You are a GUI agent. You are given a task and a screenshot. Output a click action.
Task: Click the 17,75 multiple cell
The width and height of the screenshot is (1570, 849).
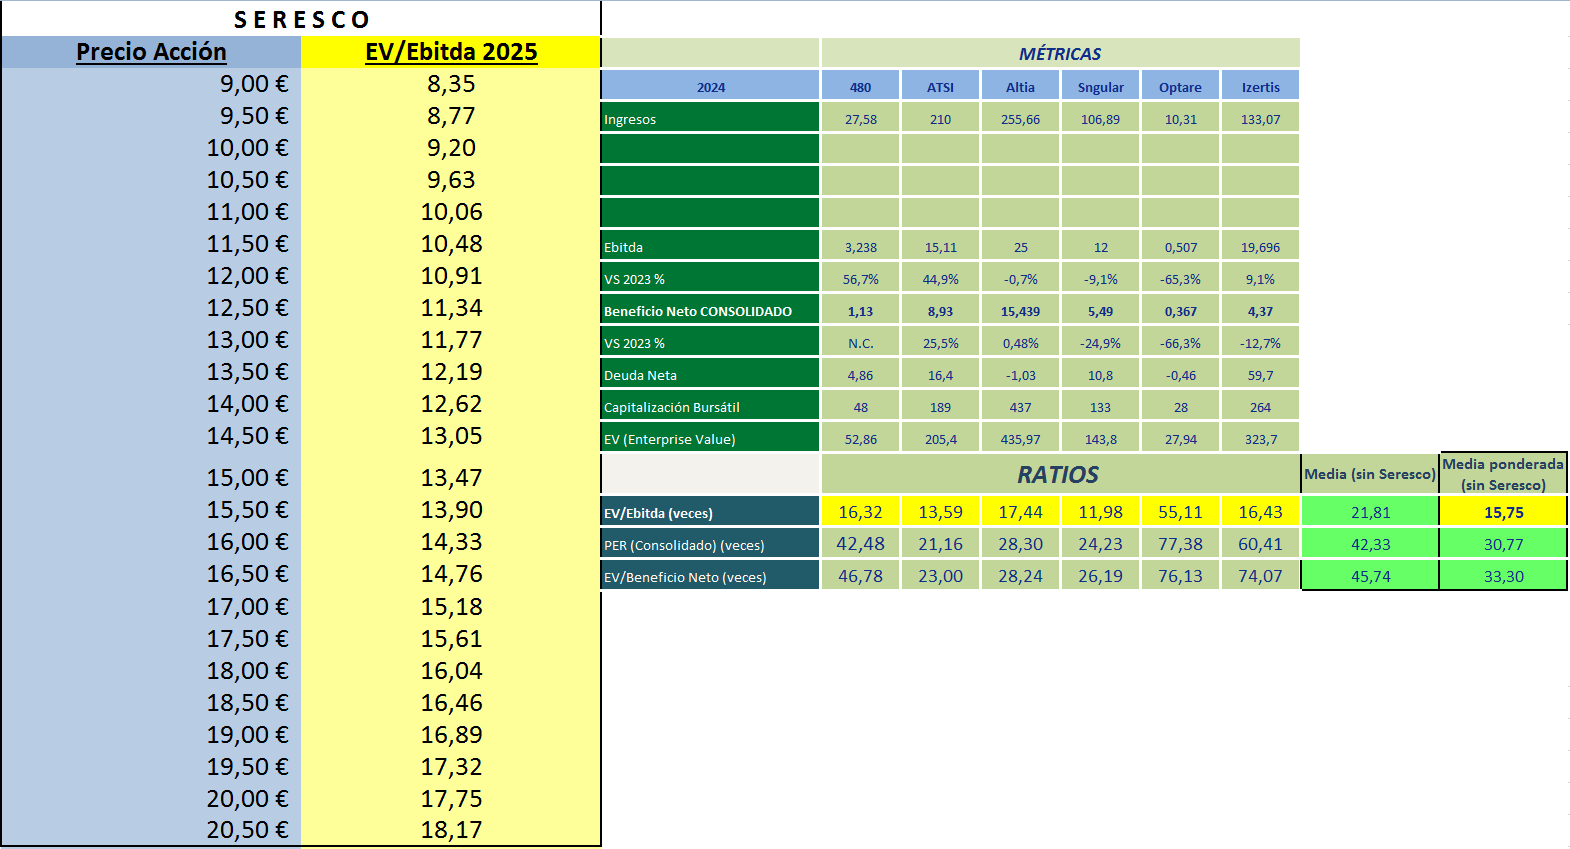[x=451, y=799]
